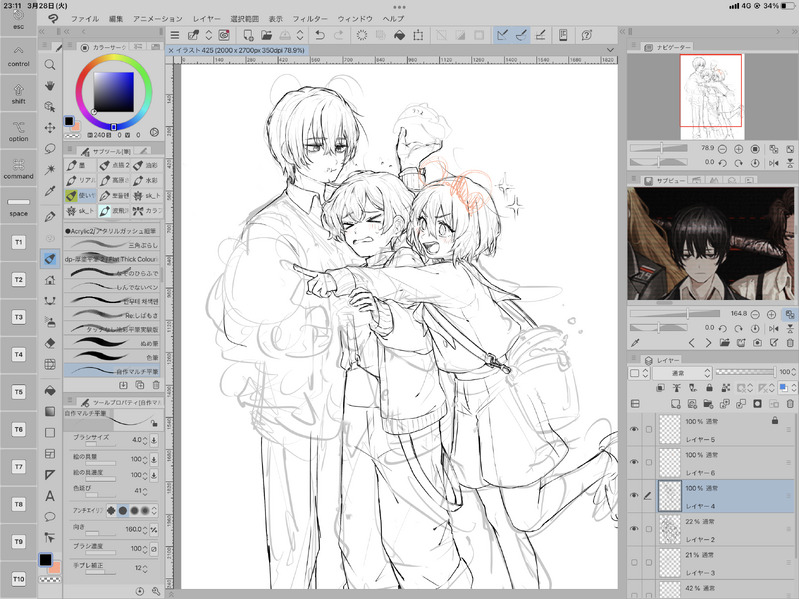Hide レイヤー5 with its eye icon

coord(634,429)
